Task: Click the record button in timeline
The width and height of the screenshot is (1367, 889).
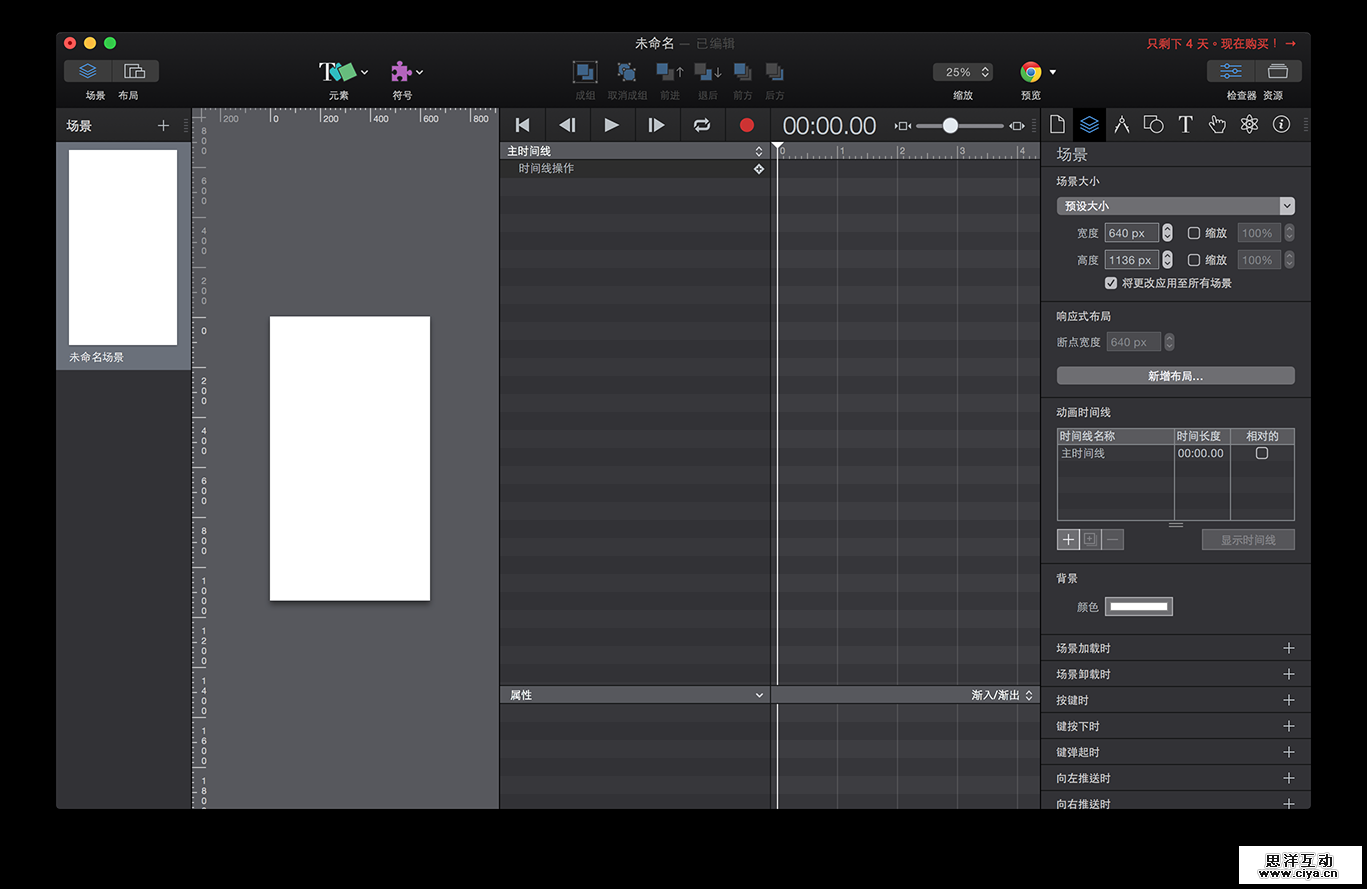Action: [746, 125]
